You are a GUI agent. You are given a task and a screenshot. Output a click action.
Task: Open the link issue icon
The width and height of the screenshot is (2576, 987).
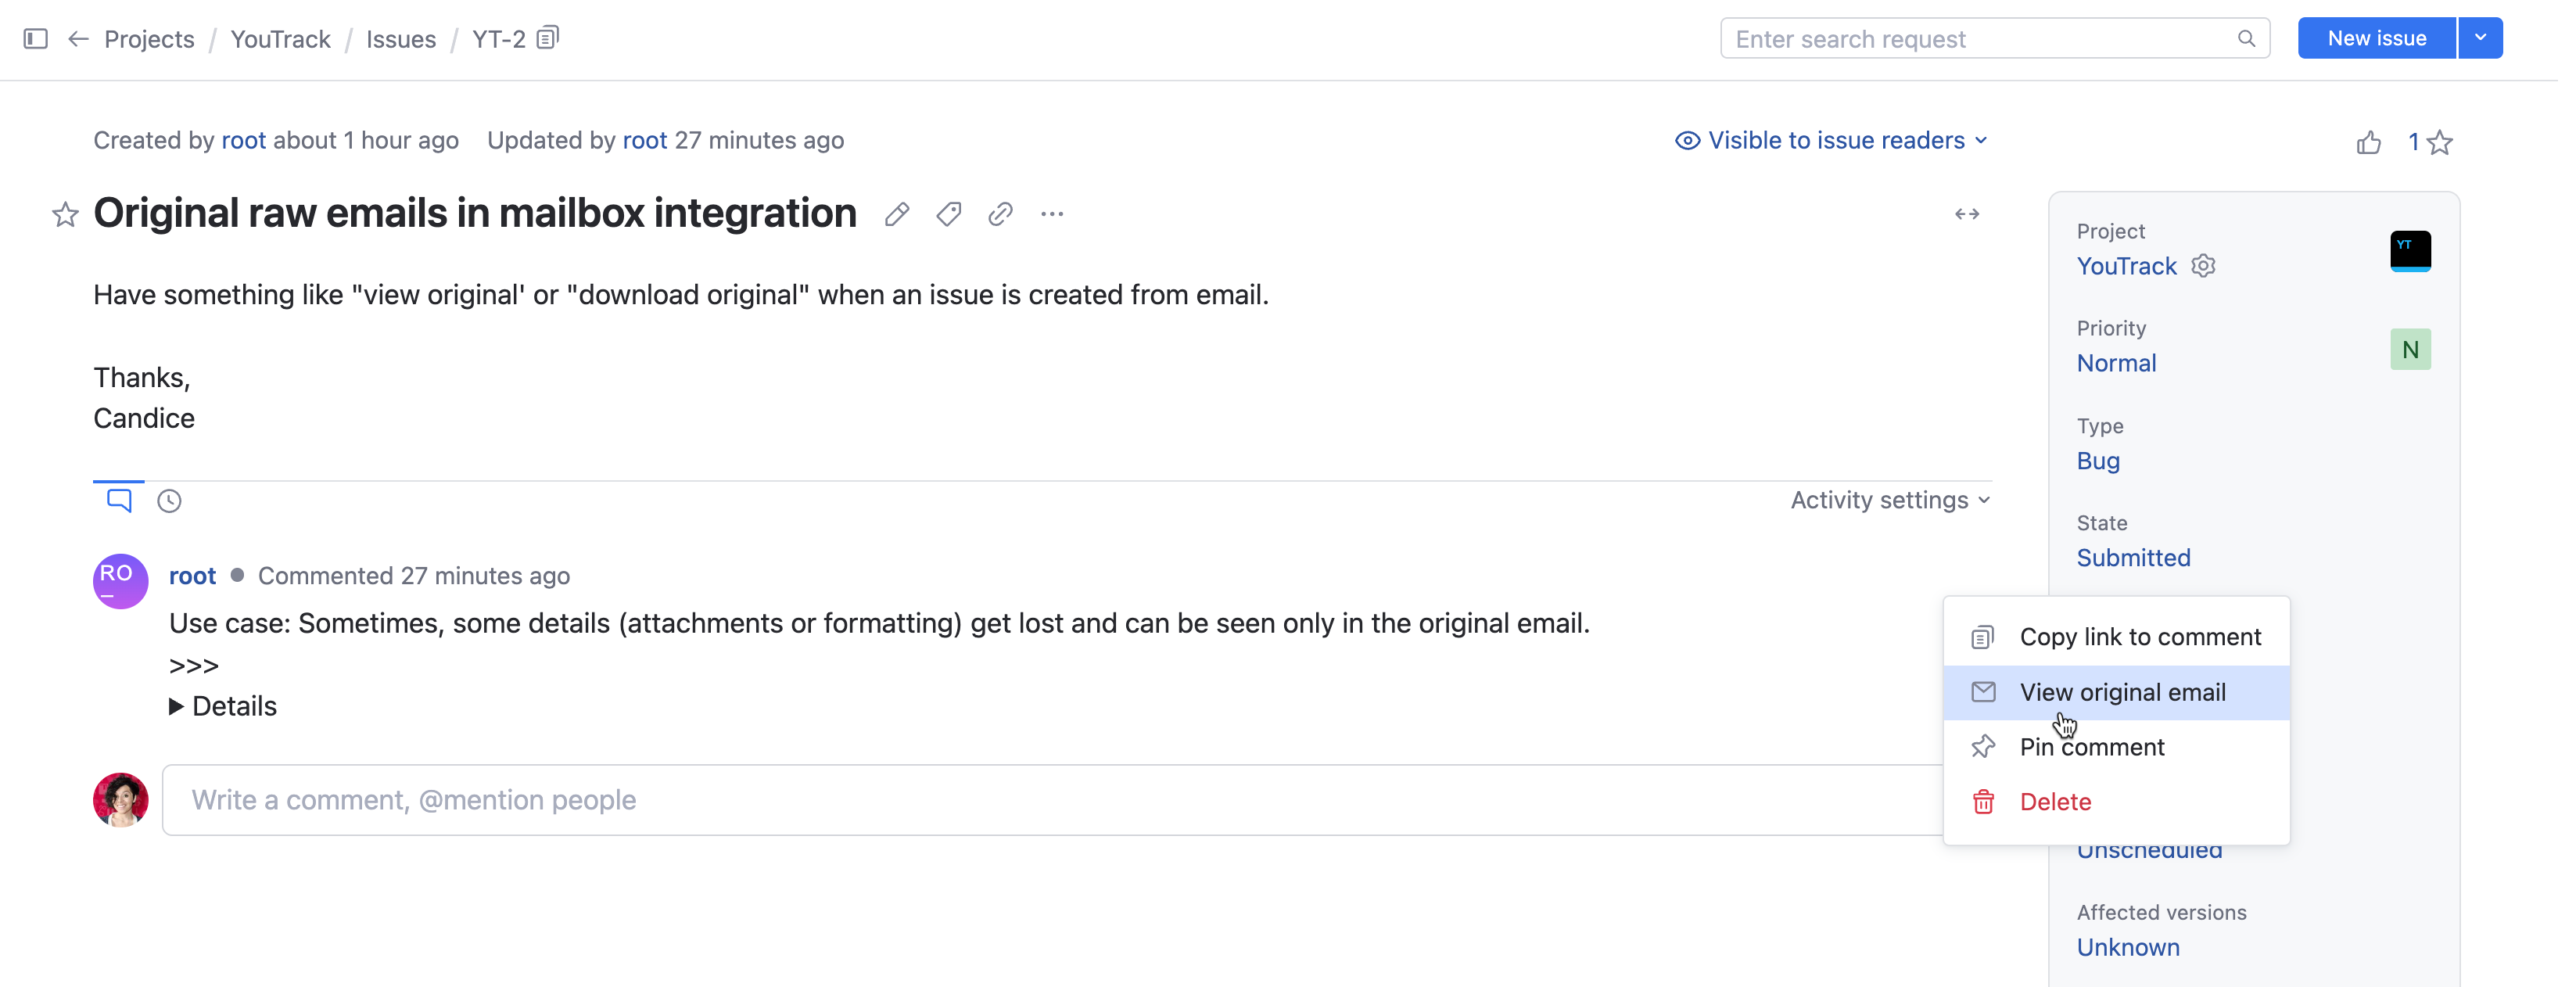click(x=1000, y=214)
